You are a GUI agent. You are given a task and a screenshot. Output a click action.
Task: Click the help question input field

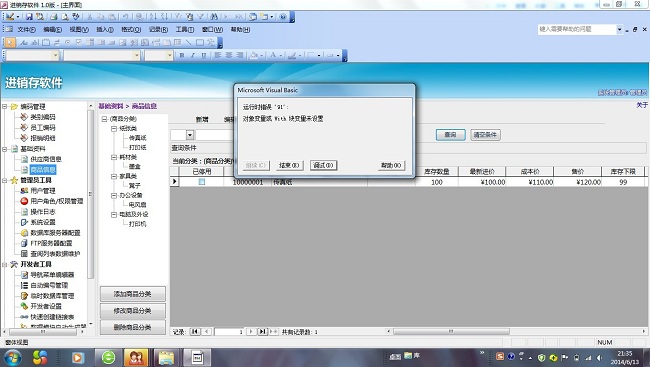(577, 29)
